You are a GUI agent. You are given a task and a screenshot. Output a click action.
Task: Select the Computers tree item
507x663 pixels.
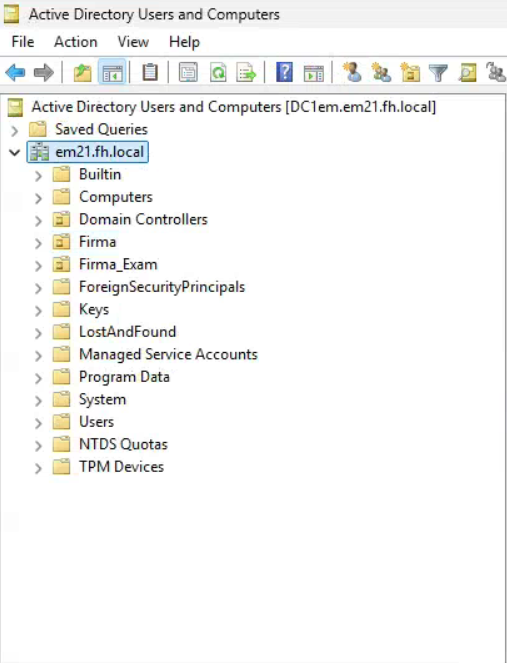pyautogui.click(x=116, y=197)
